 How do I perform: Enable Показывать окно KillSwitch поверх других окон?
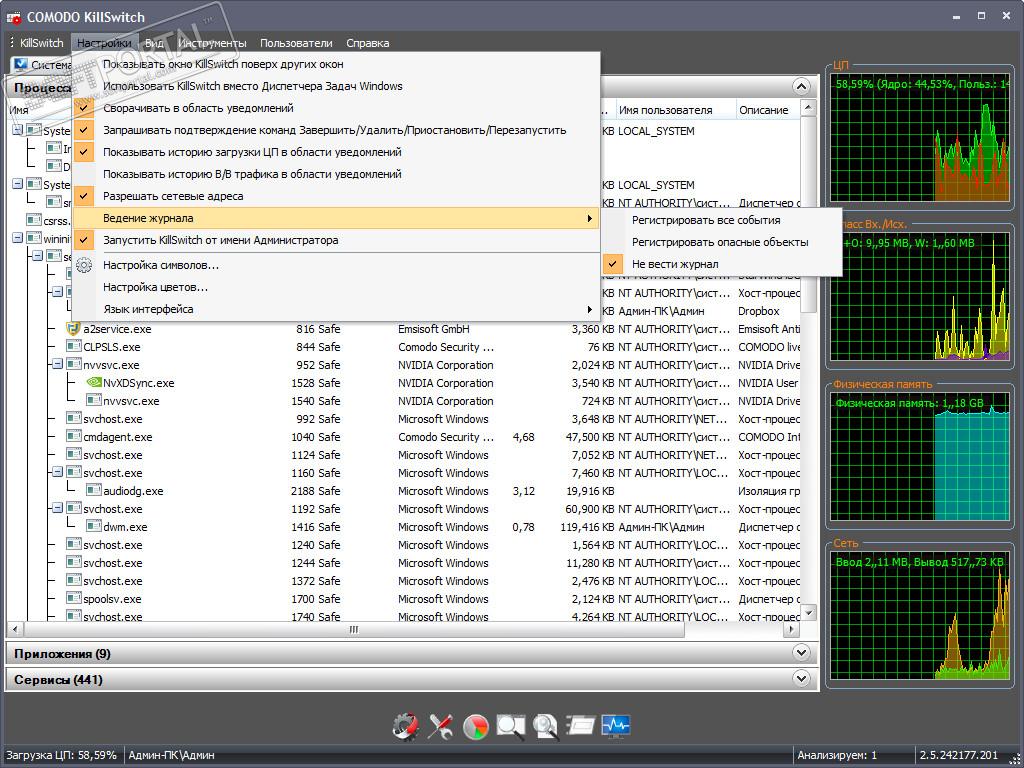pos(336,64)
